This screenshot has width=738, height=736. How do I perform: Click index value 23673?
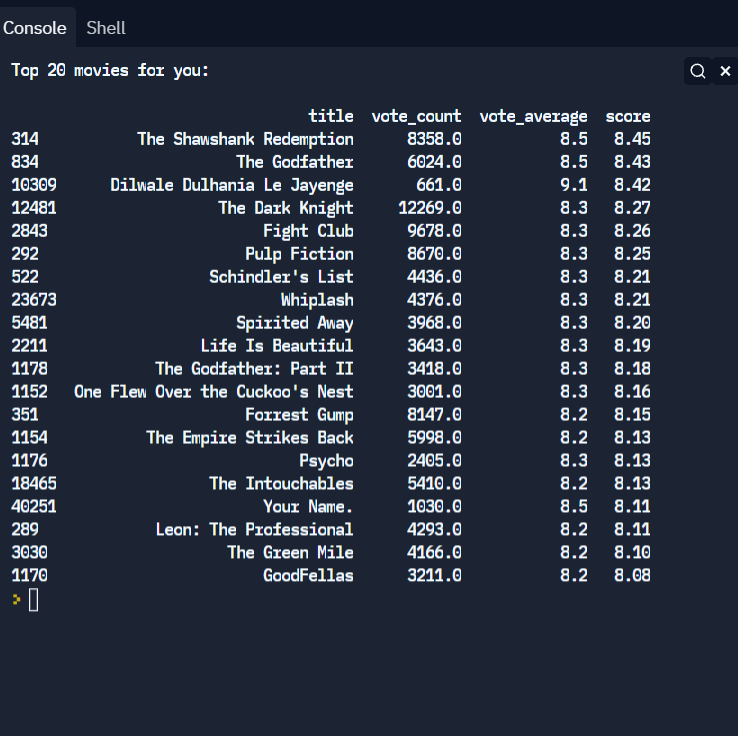34,300
